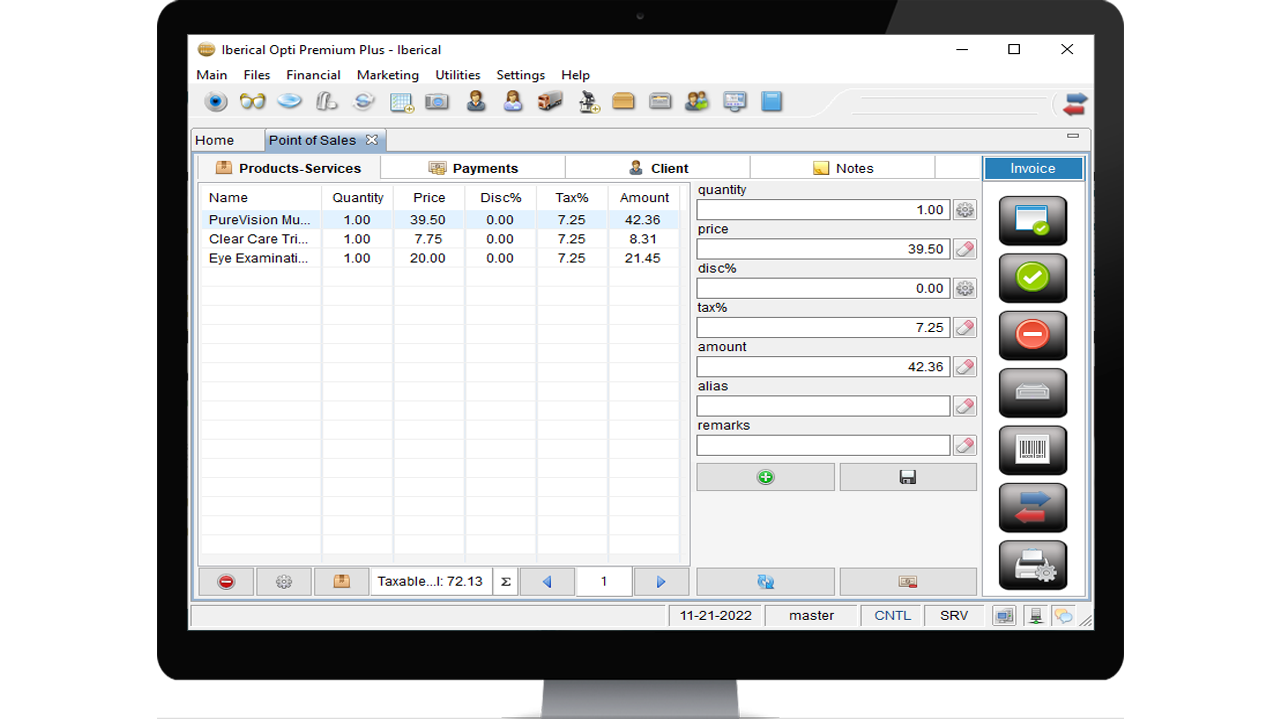Click the save floppy disk button

[x=908, y=477]
